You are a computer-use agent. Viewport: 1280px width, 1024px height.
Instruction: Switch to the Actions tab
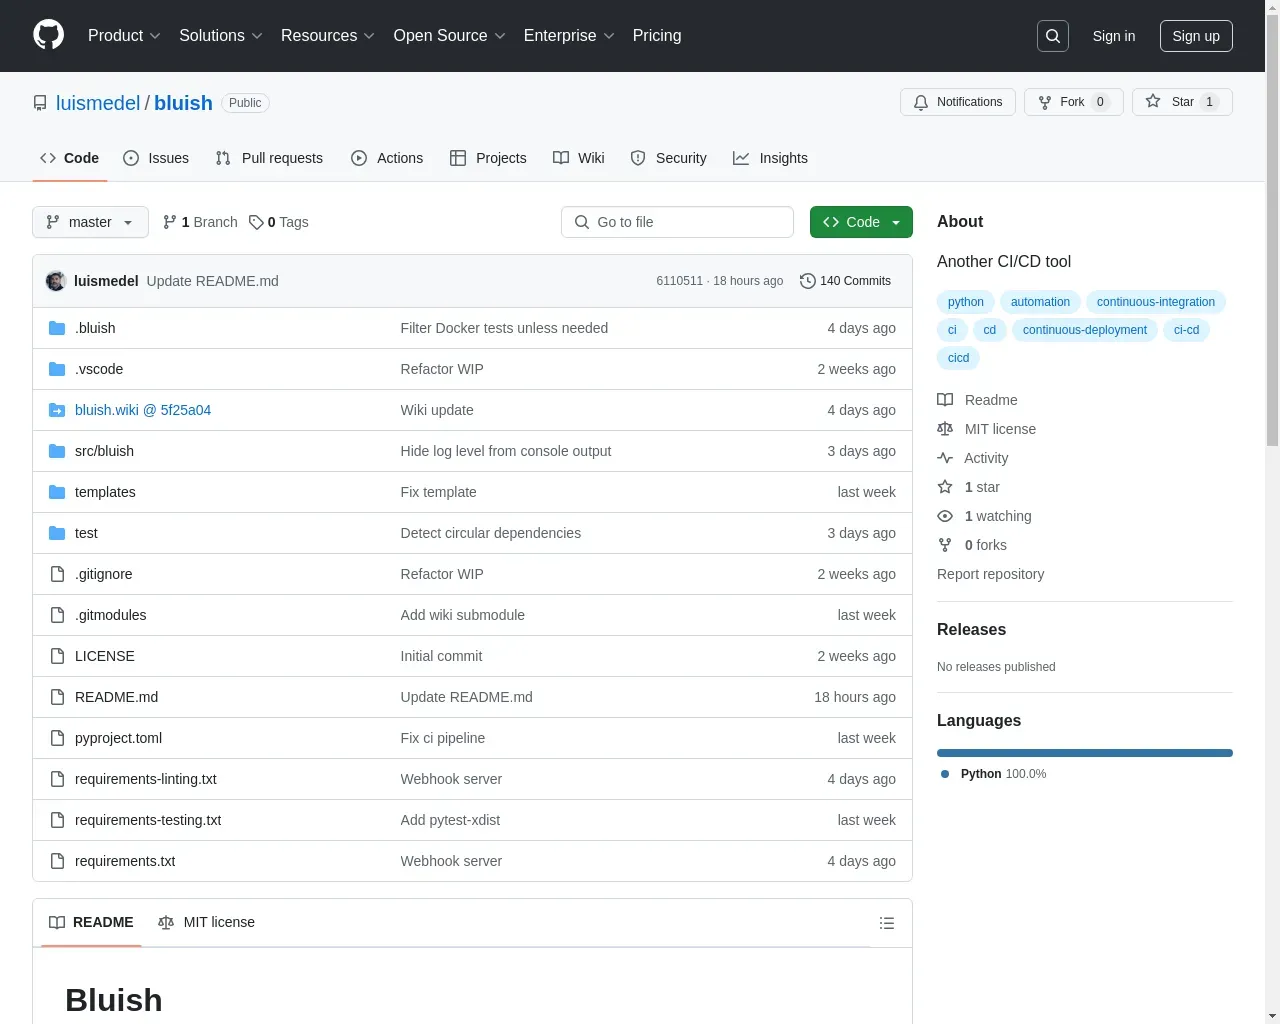tap(387, 158)
